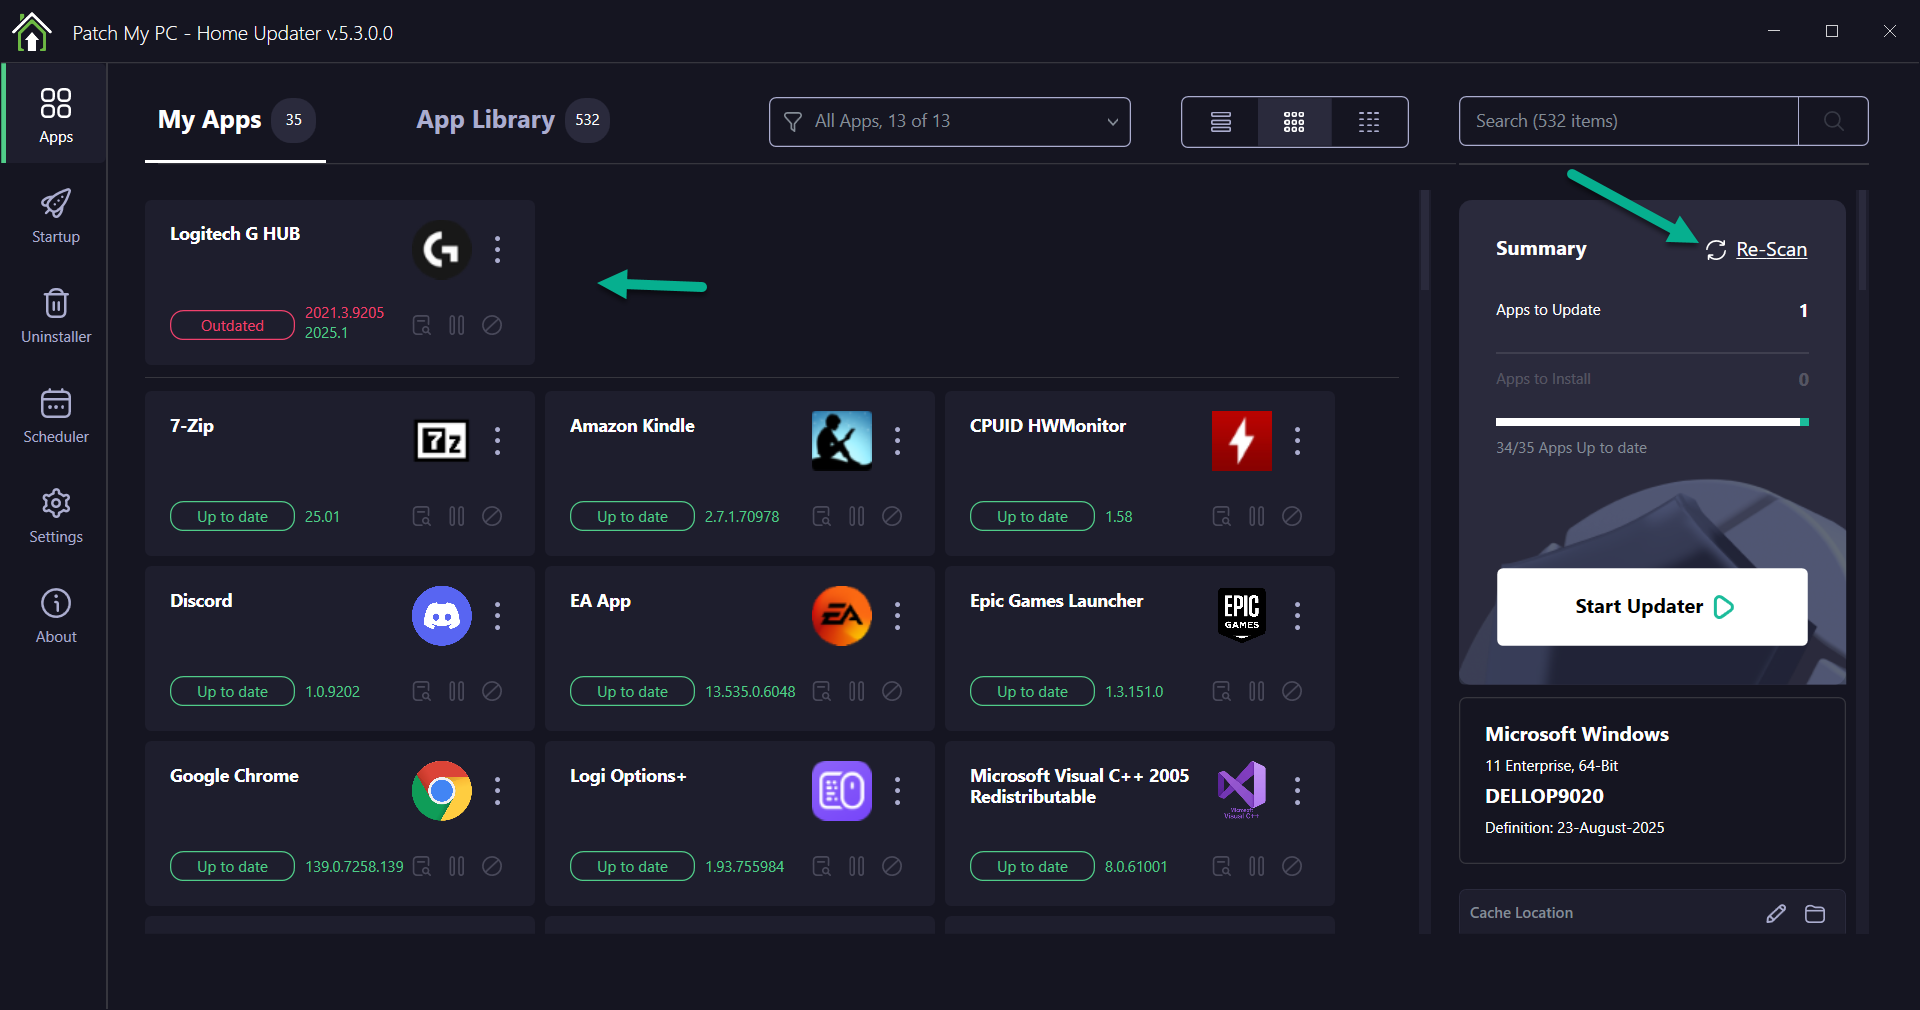
Task: Expand the All Apps filter dropdown
Action: coord(949,122)
